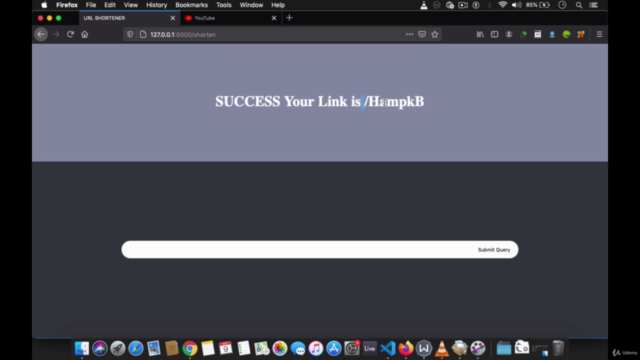Open page actions three-dot menu
Viewport: 640px width, 360px height.
click(x=409, y=34)
